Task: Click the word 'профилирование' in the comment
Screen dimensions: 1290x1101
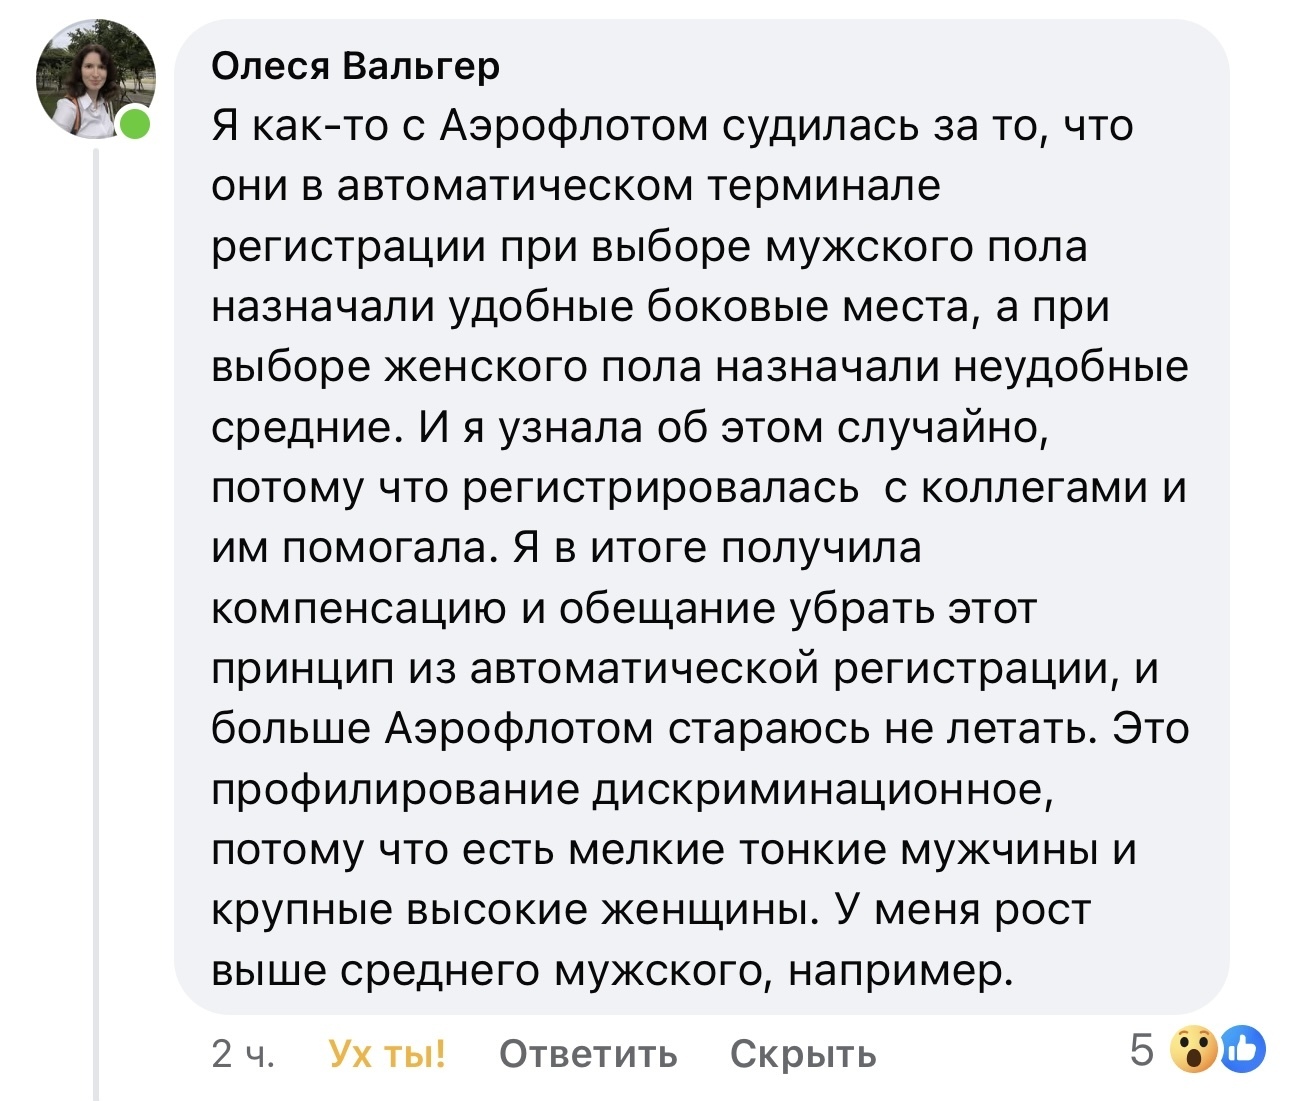Action: coord(396,790)
